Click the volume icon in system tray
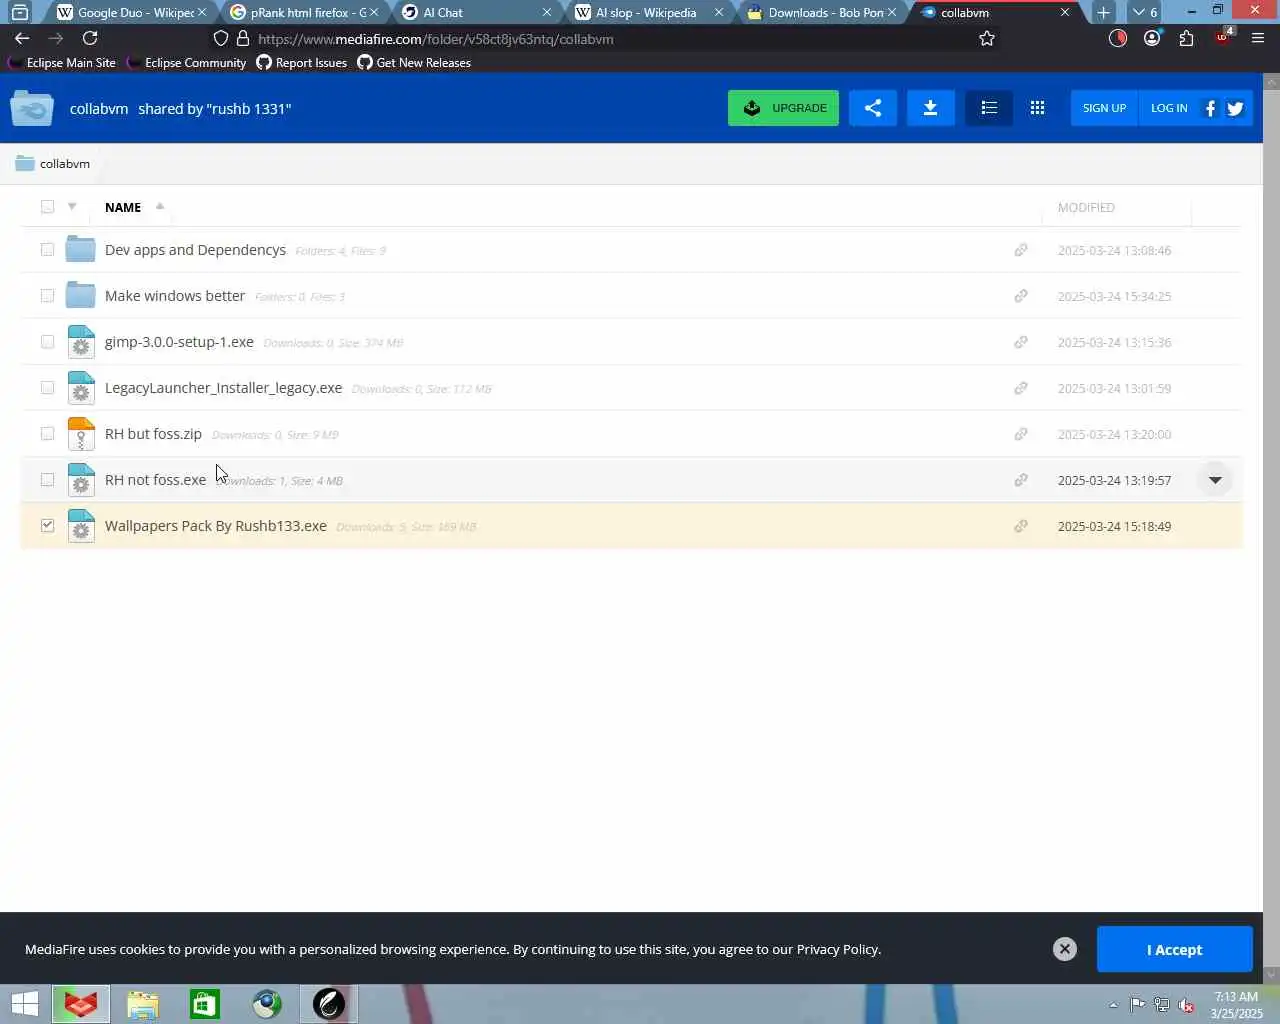The height and width of the screenshot is (1024, 1280). (x=1186, y=1005)
